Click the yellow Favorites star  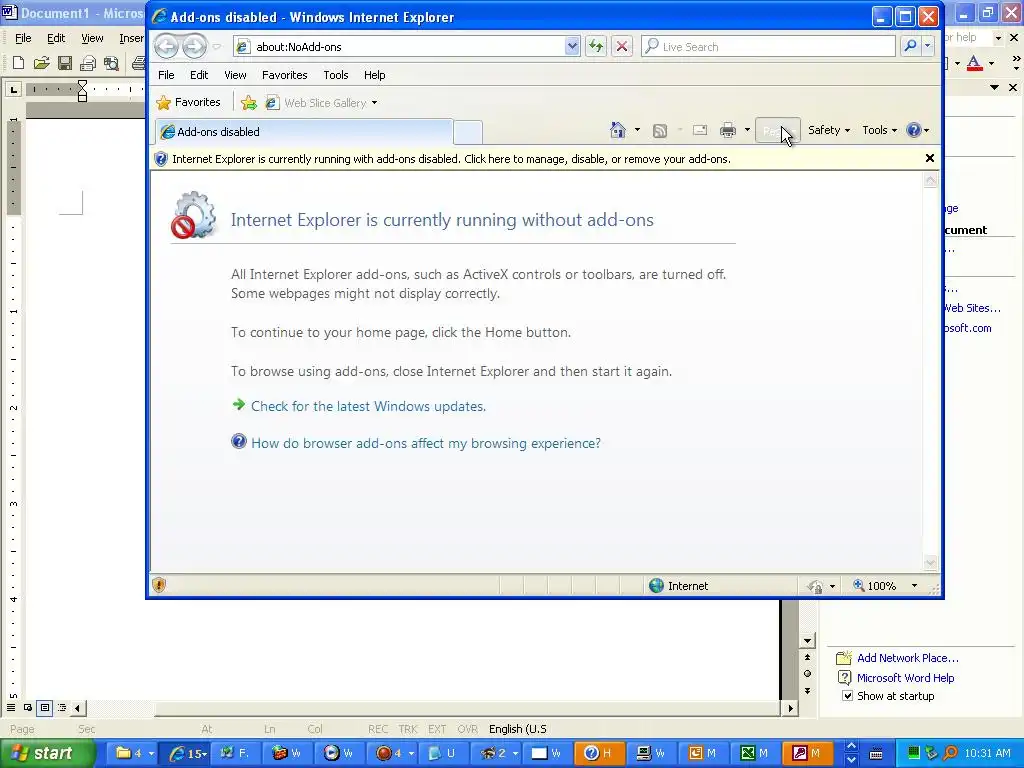click(164, 103)
